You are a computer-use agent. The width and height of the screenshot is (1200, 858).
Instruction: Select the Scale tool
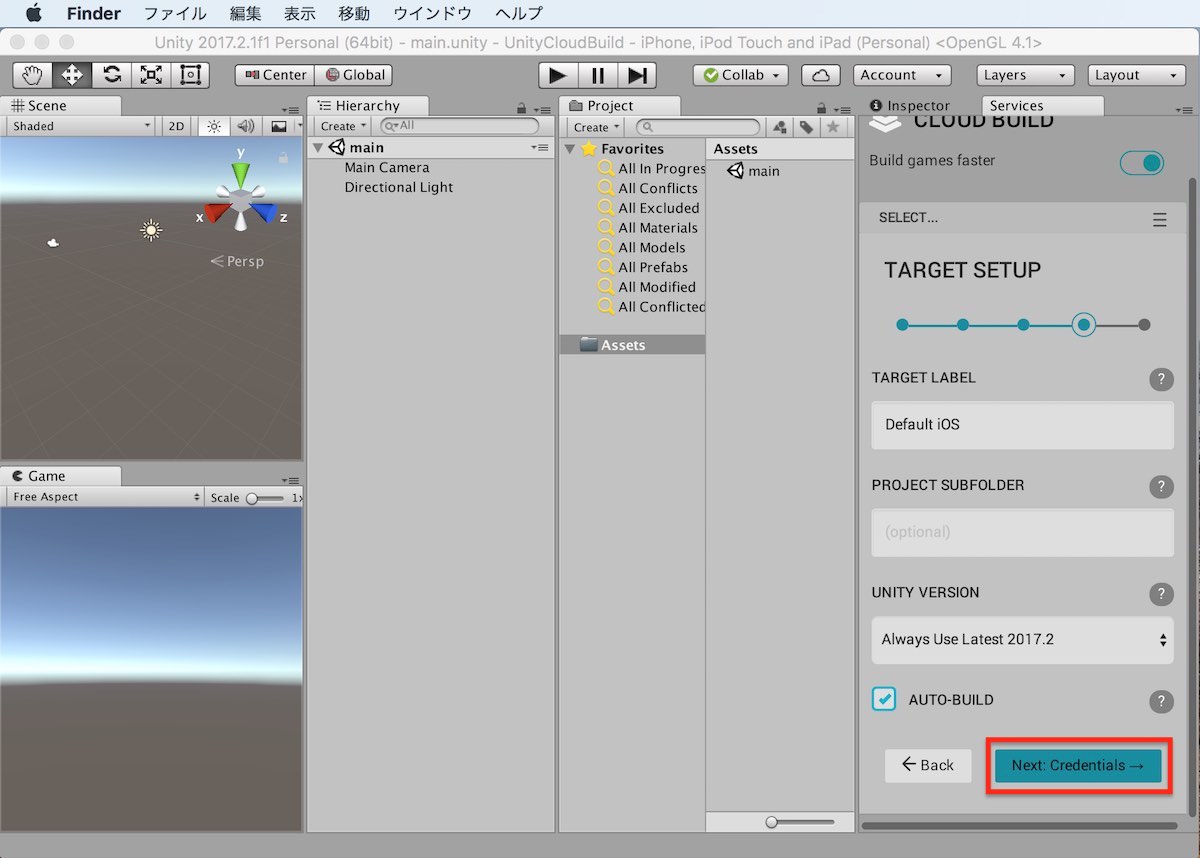pos(151,75)
